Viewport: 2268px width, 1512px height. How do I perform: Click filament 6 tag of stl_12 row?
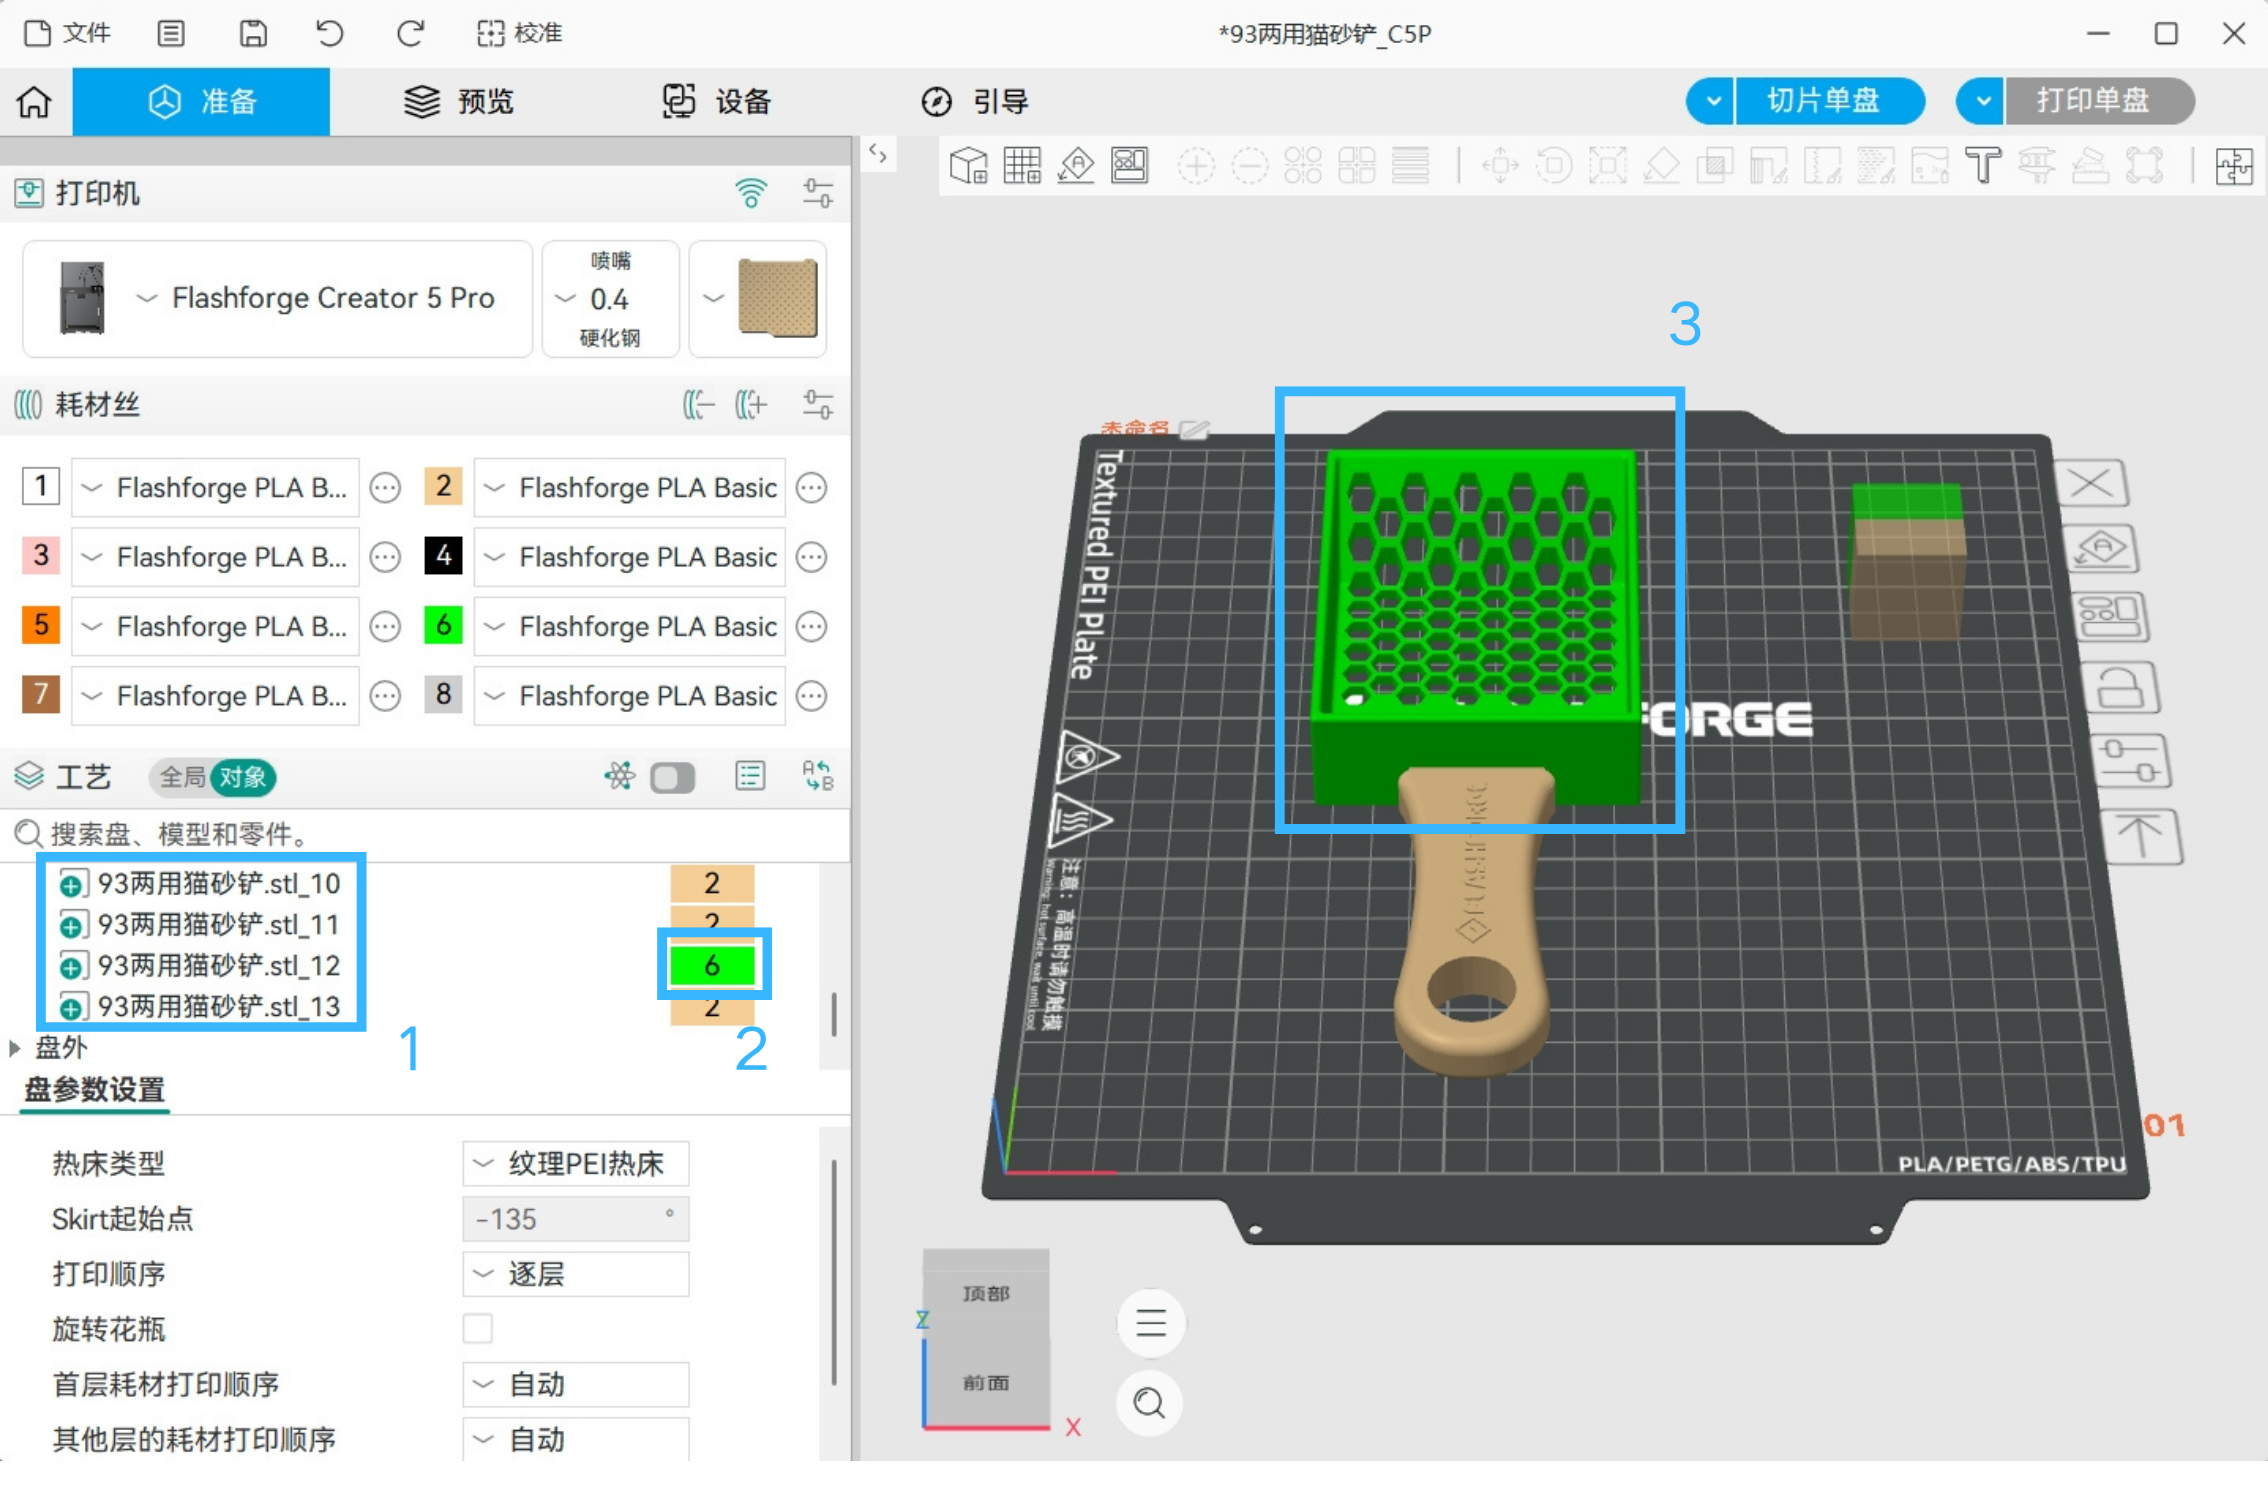[x=712, y=965]
